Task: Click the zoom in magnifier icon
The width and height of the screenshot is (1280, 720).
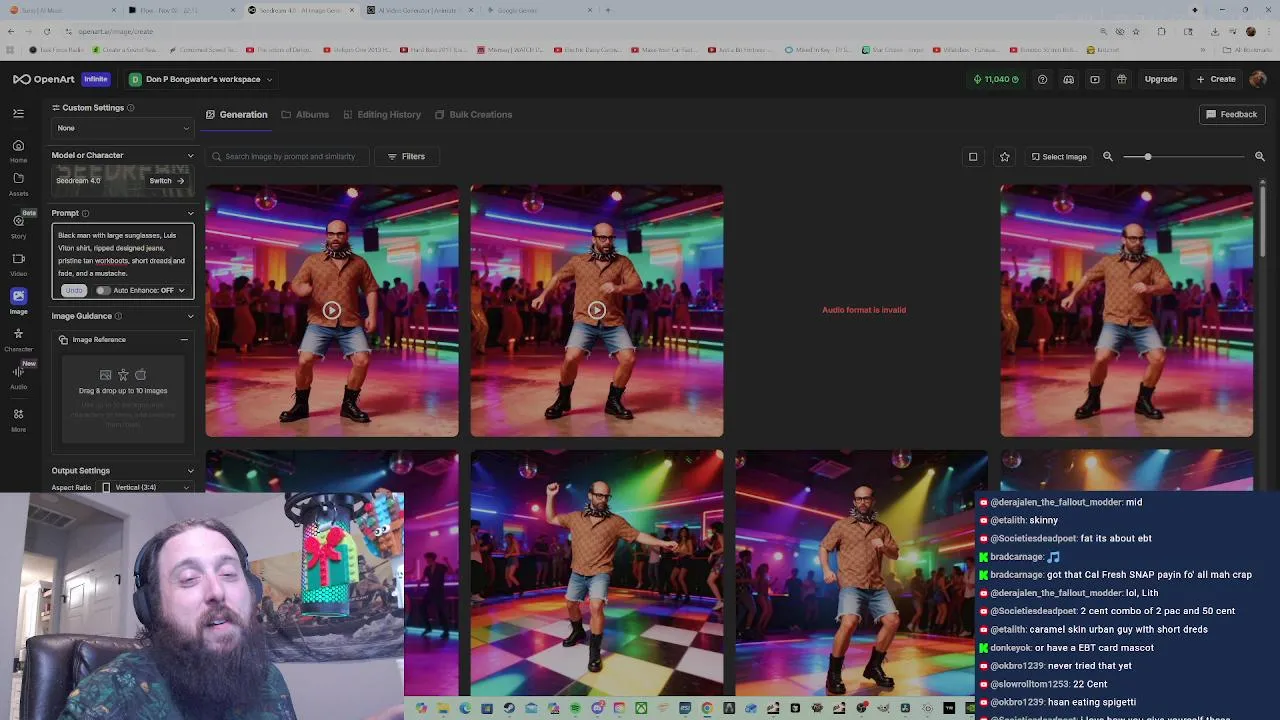Action: click(1260, 156)
